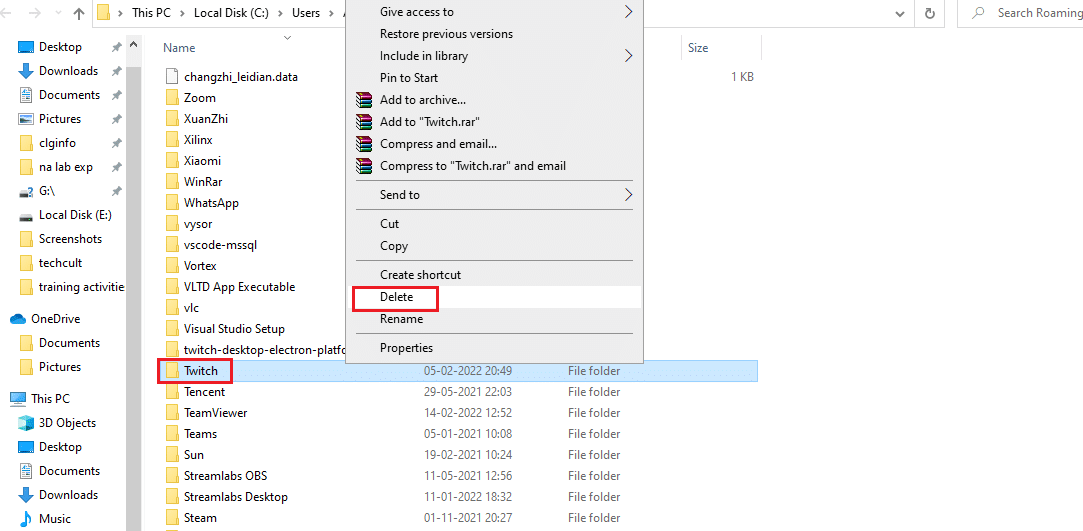Screen dimensions: 1083x531
Task: Click the Zoom folder icon
Action: [x=172, y=98]
